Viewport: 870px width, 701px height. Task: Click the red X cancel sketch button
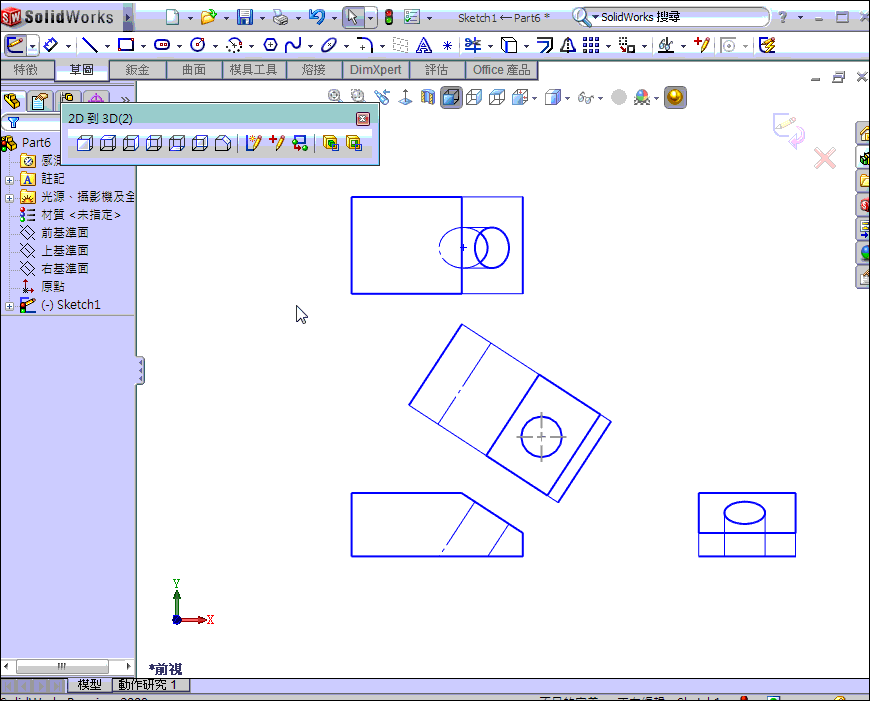[x=825, y=158]
